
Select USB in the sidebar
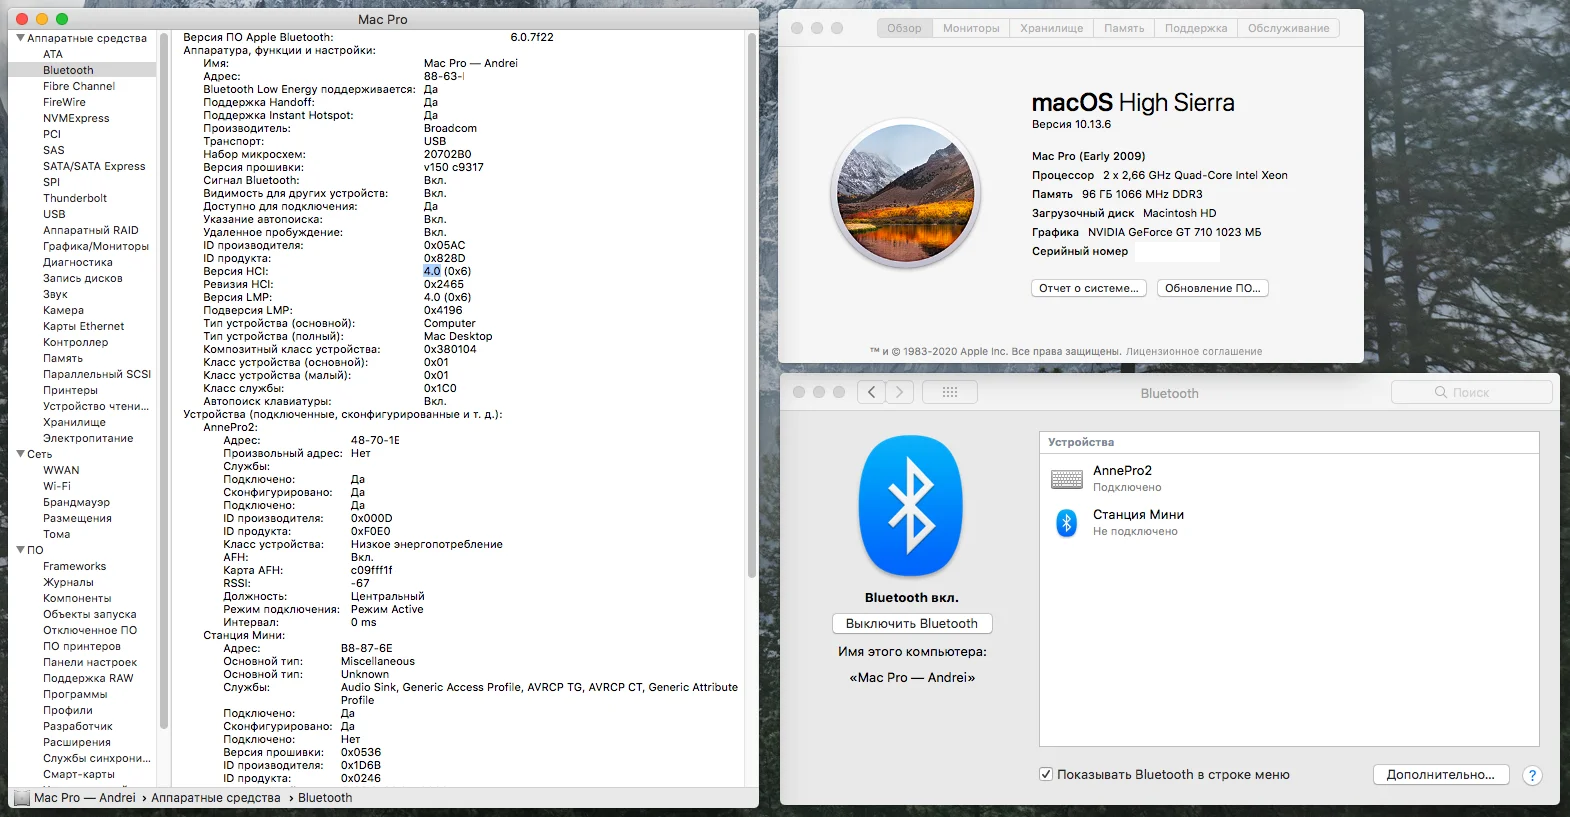(54, 214)
